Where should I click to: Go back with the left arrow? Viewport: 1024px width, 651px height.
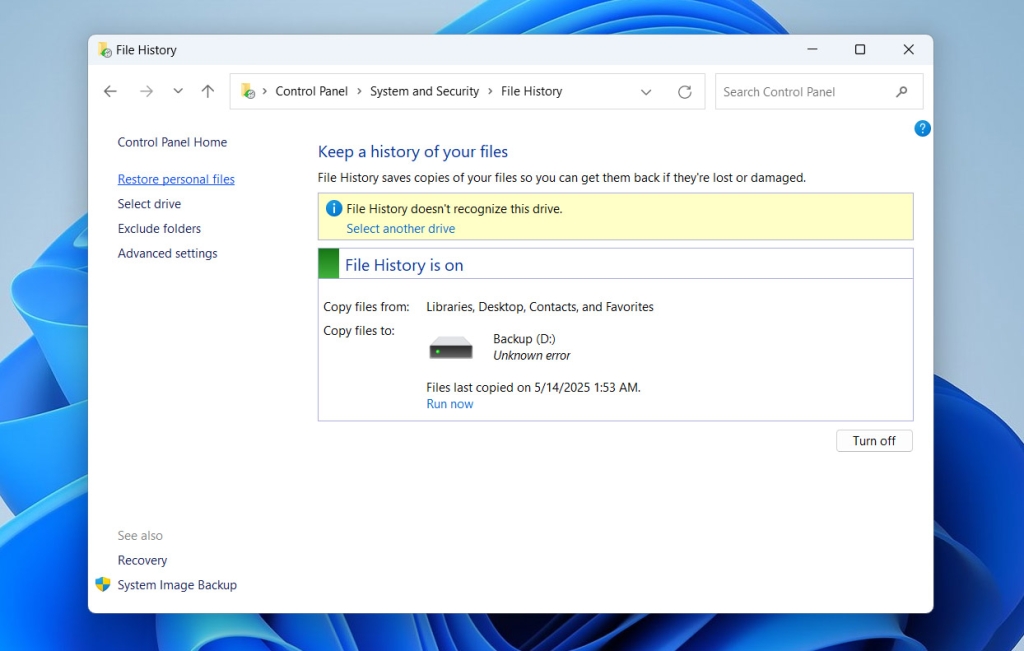110,91
